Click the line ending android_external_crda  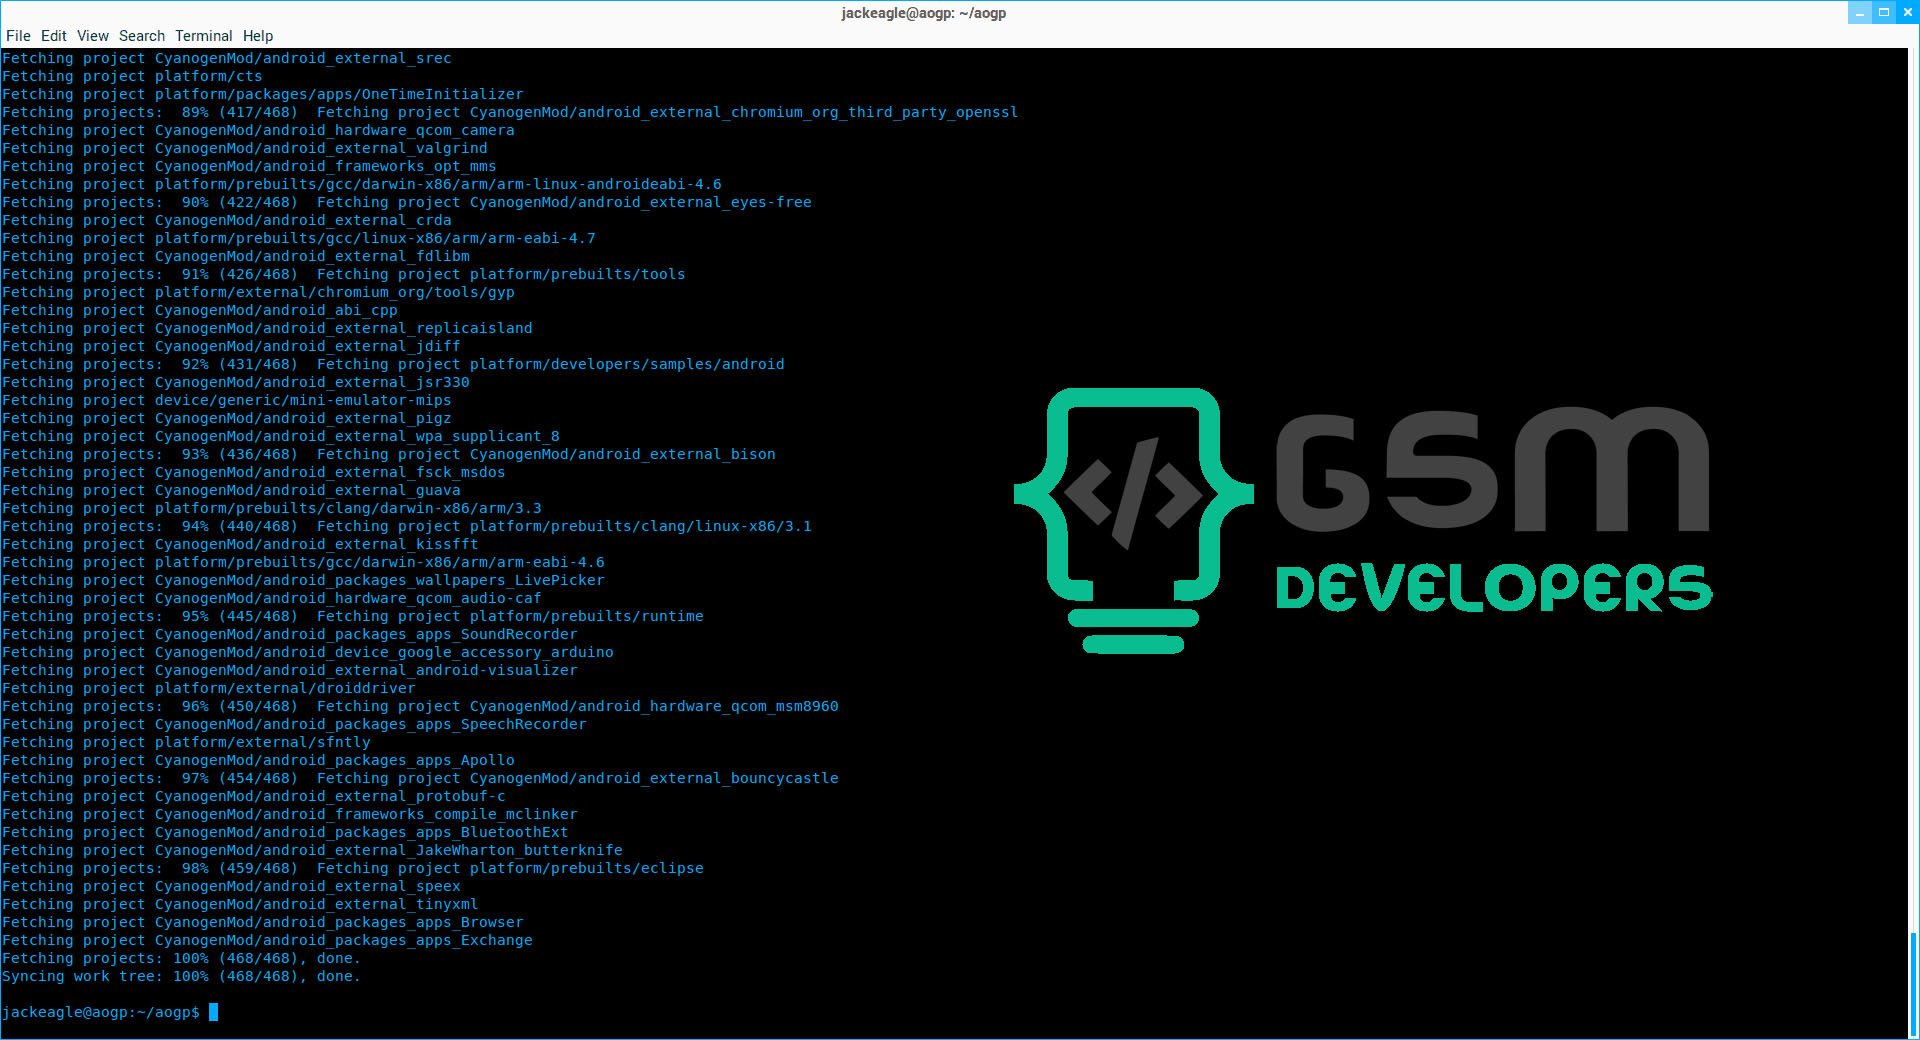click(x=227, y=220)
